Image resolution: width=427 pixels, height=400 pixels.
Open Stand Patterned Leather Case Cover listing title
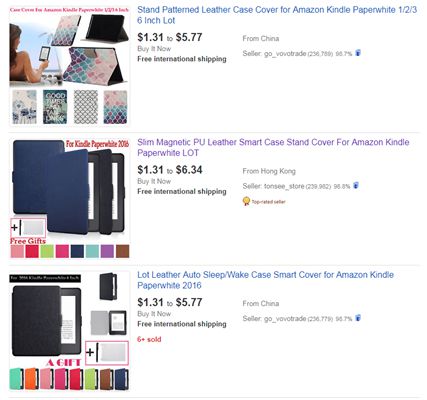tap(277, 15)
